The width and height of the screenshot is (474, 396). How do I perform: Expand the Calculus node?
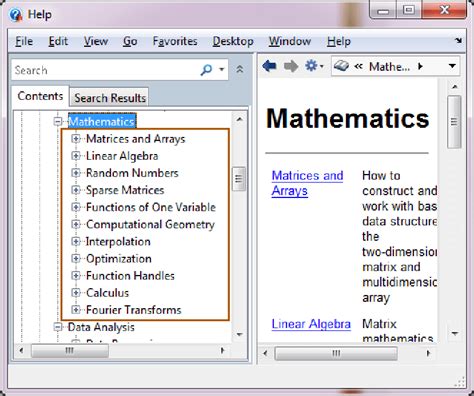(x=76, y=293)
